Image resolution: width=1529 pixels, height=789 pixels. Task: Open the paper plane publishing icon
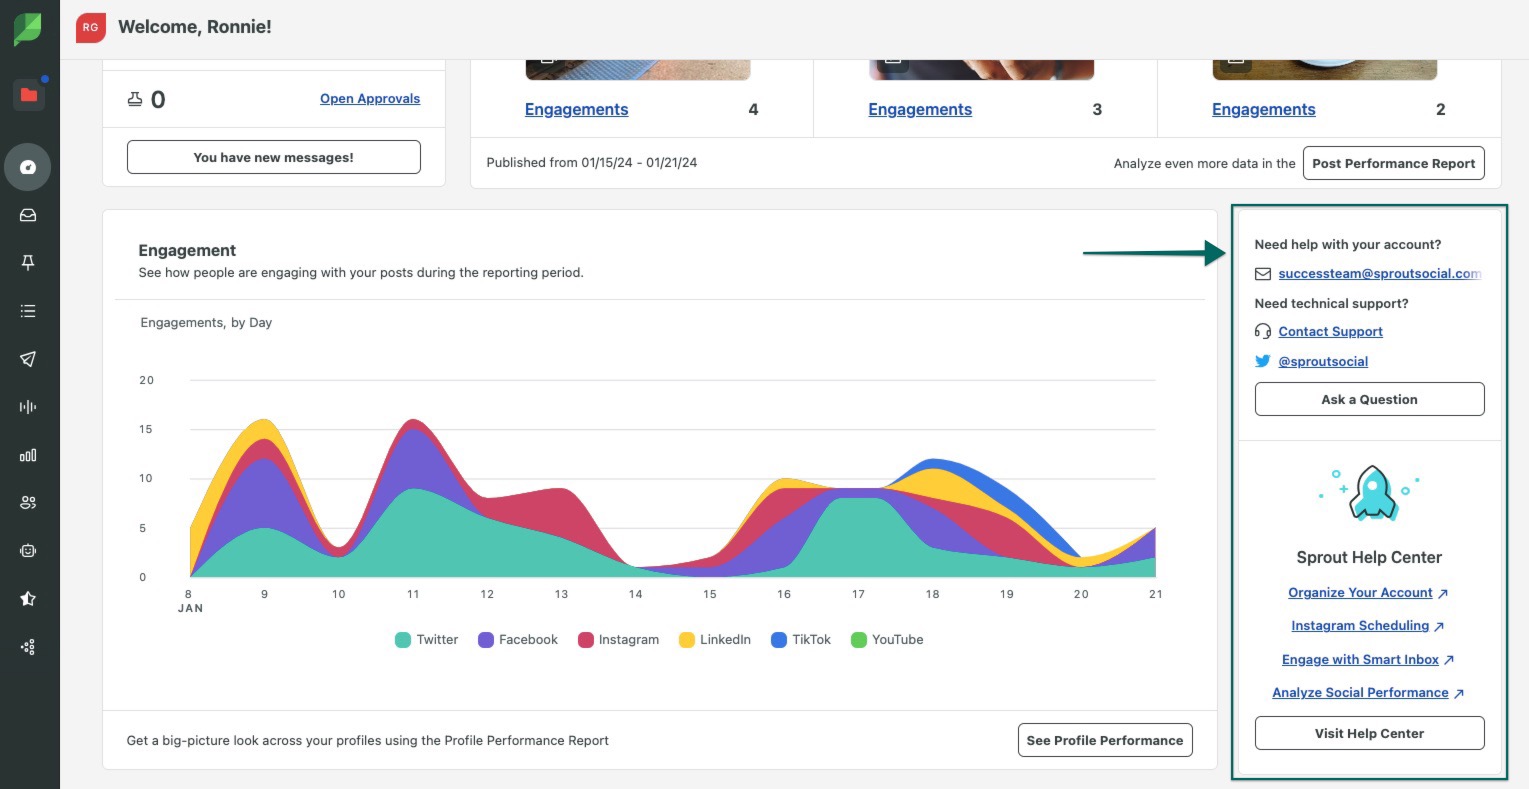point(28,359)
